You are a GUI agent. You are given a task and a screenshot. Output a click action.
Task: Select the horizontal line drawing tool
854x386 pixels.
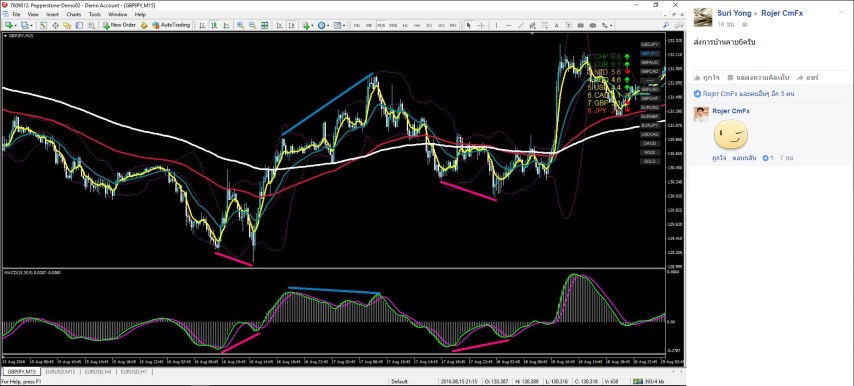coord(509,25)
